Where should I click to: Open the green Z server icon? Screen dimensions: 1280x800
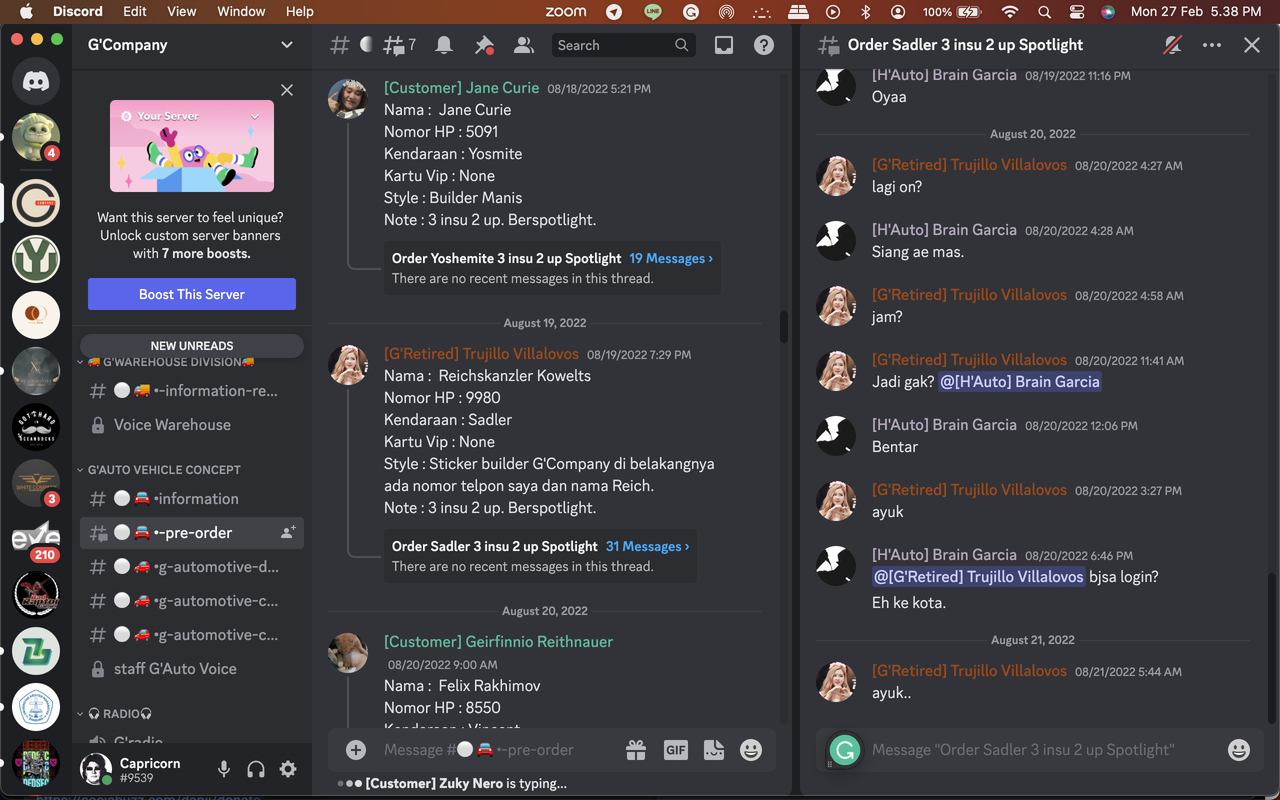[x=36, y=651]
